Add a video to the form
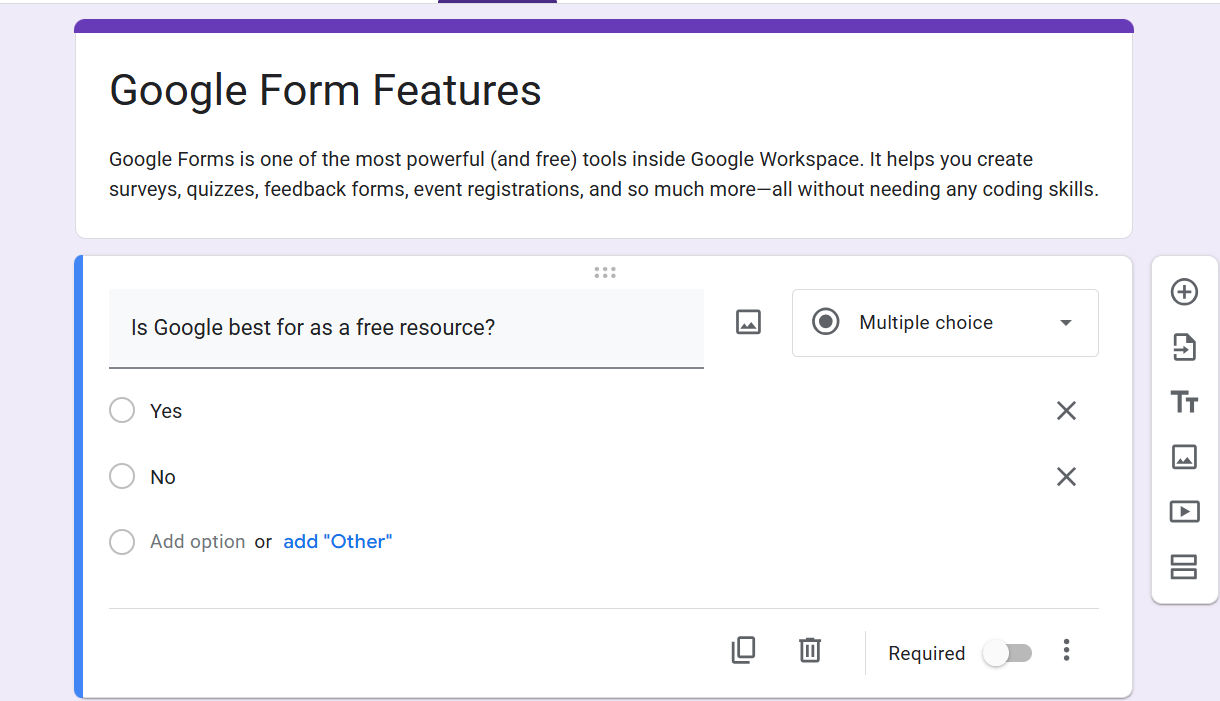Image resolution: width=1220 pixels, height=701 pixels. [x=1184, y=511]
